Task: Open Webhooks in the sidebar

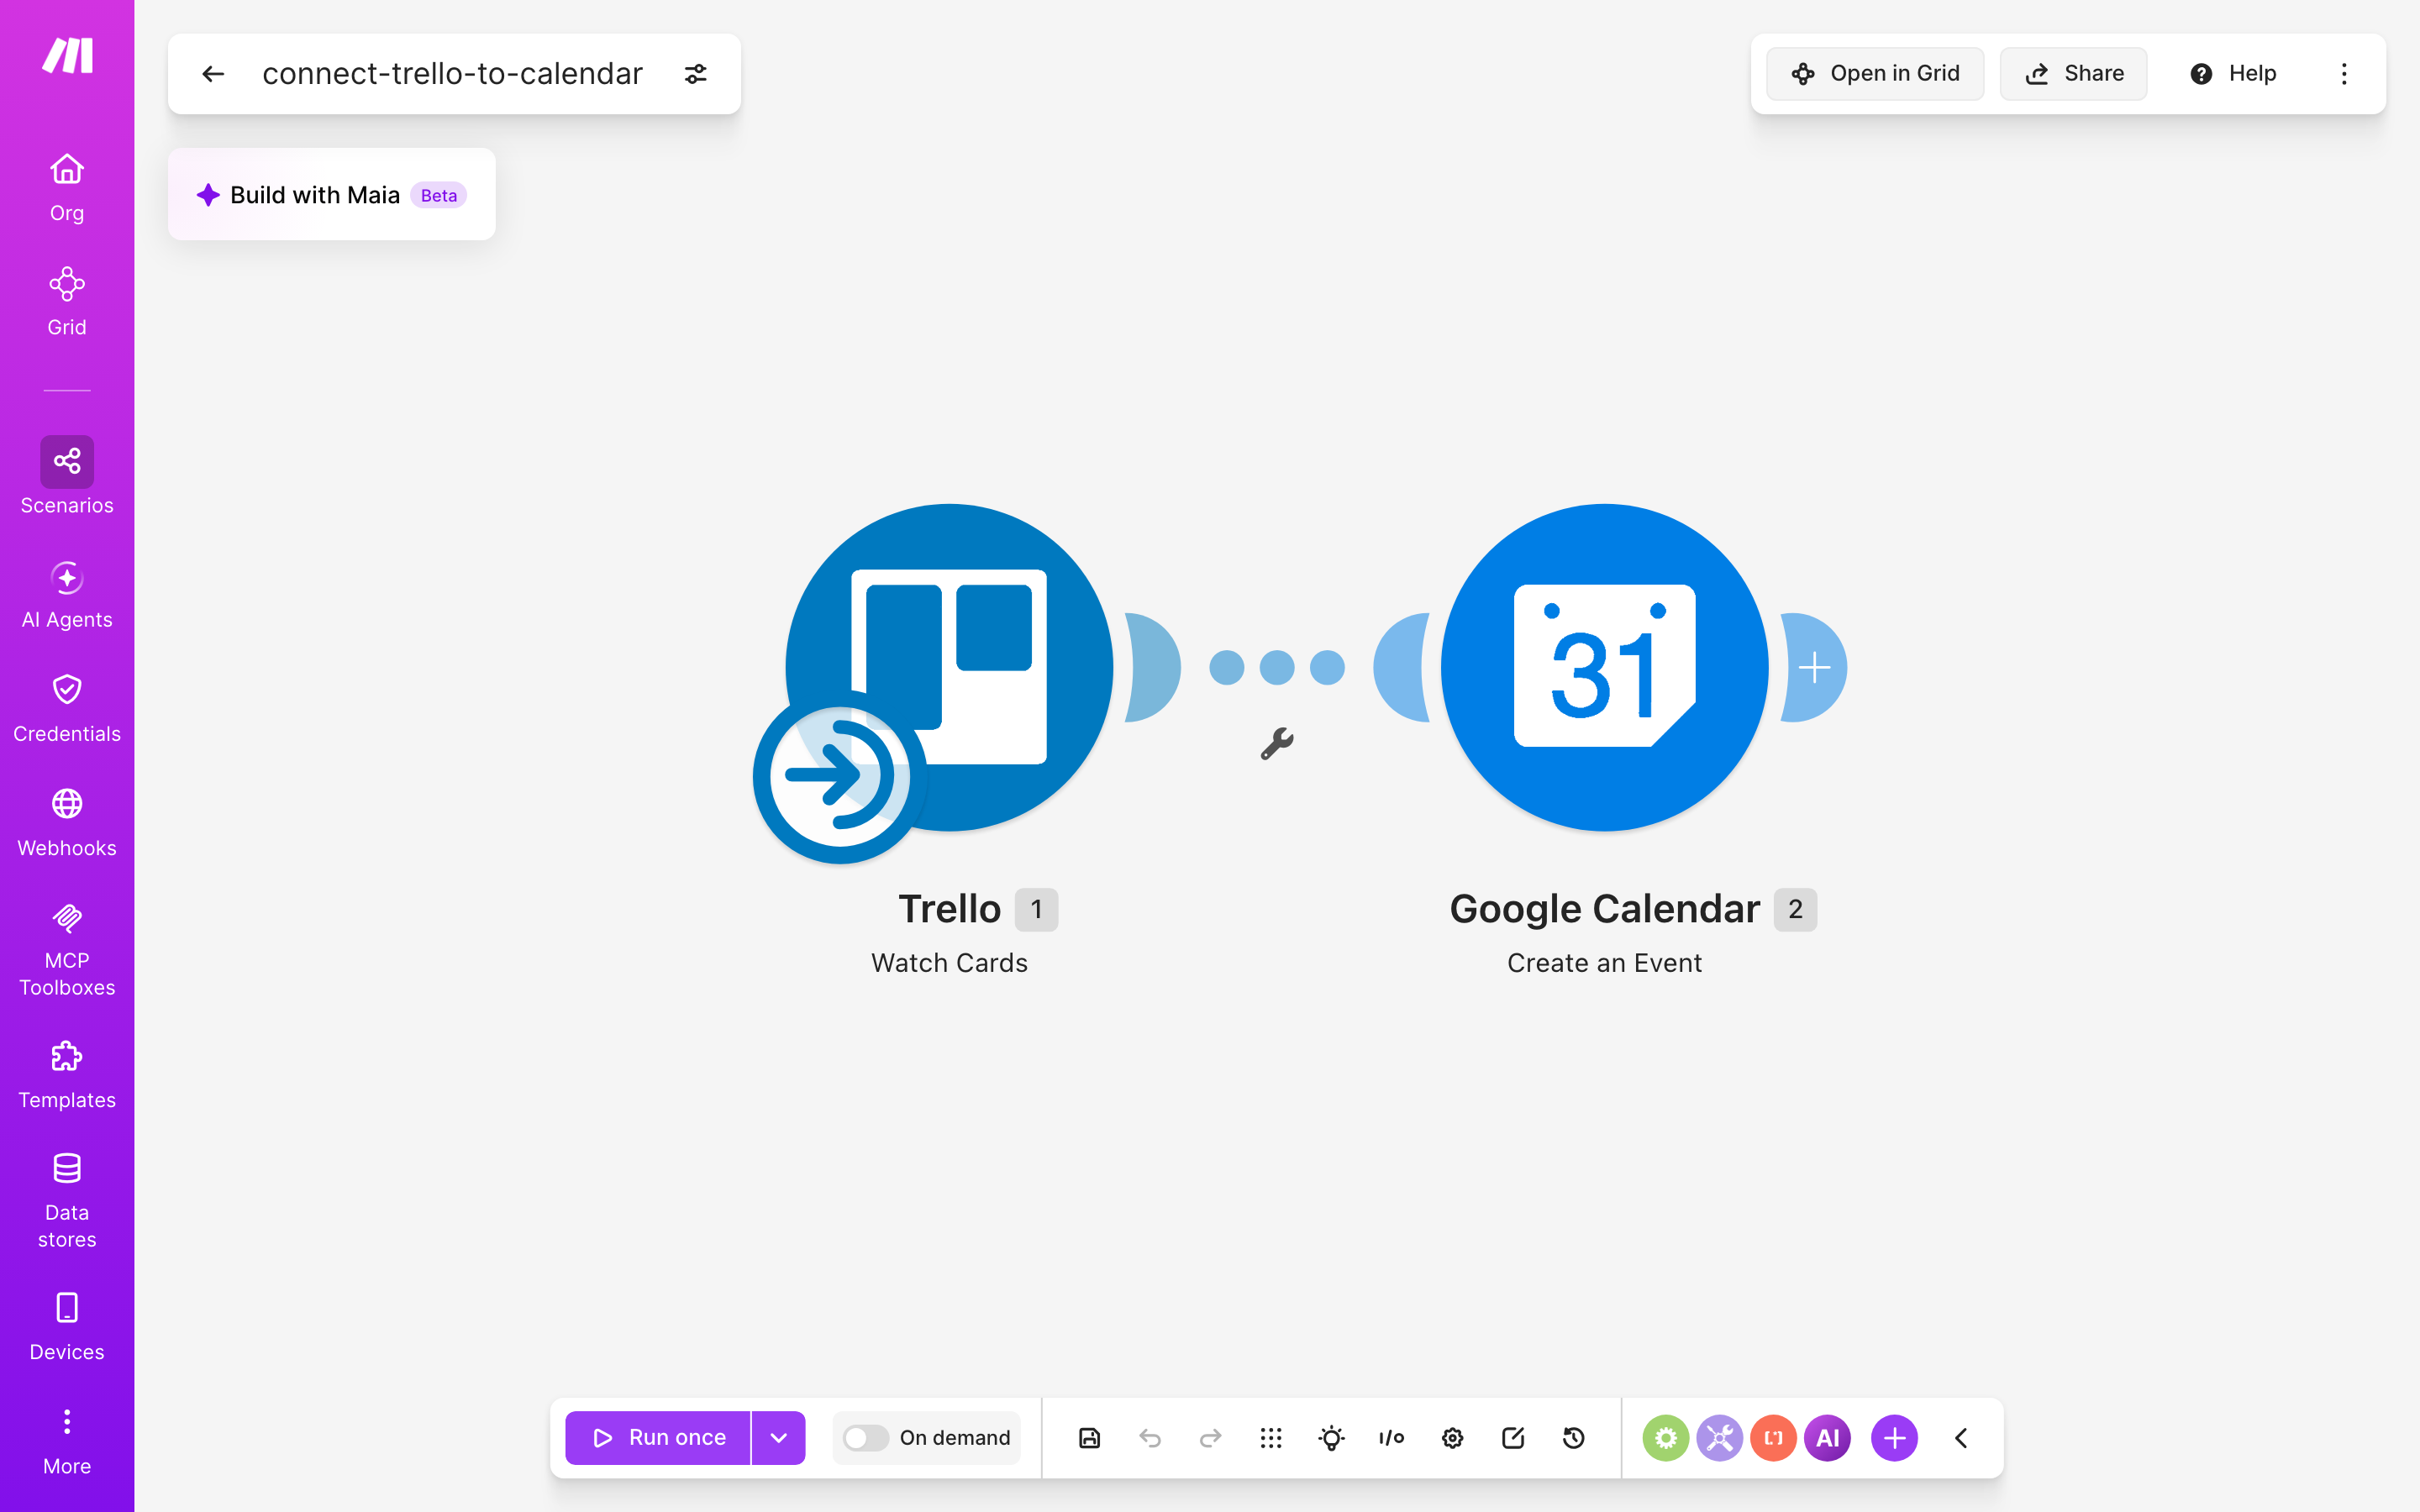Action: pyautogui.click(x=67, y=822)
